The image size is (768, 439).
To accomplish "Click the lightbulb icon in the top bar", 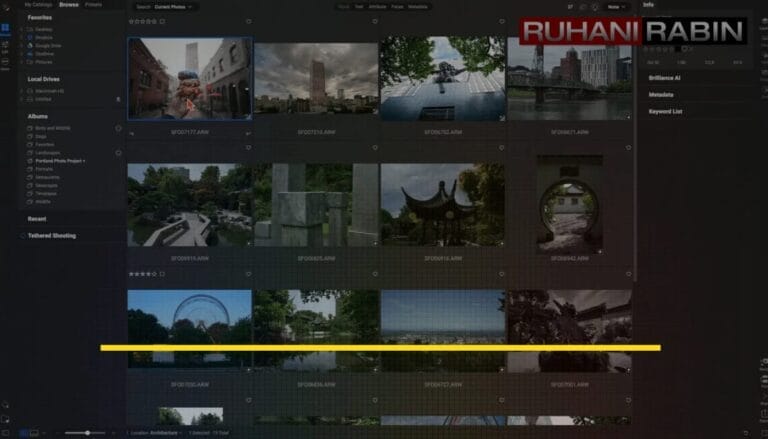I will (595, 7).
